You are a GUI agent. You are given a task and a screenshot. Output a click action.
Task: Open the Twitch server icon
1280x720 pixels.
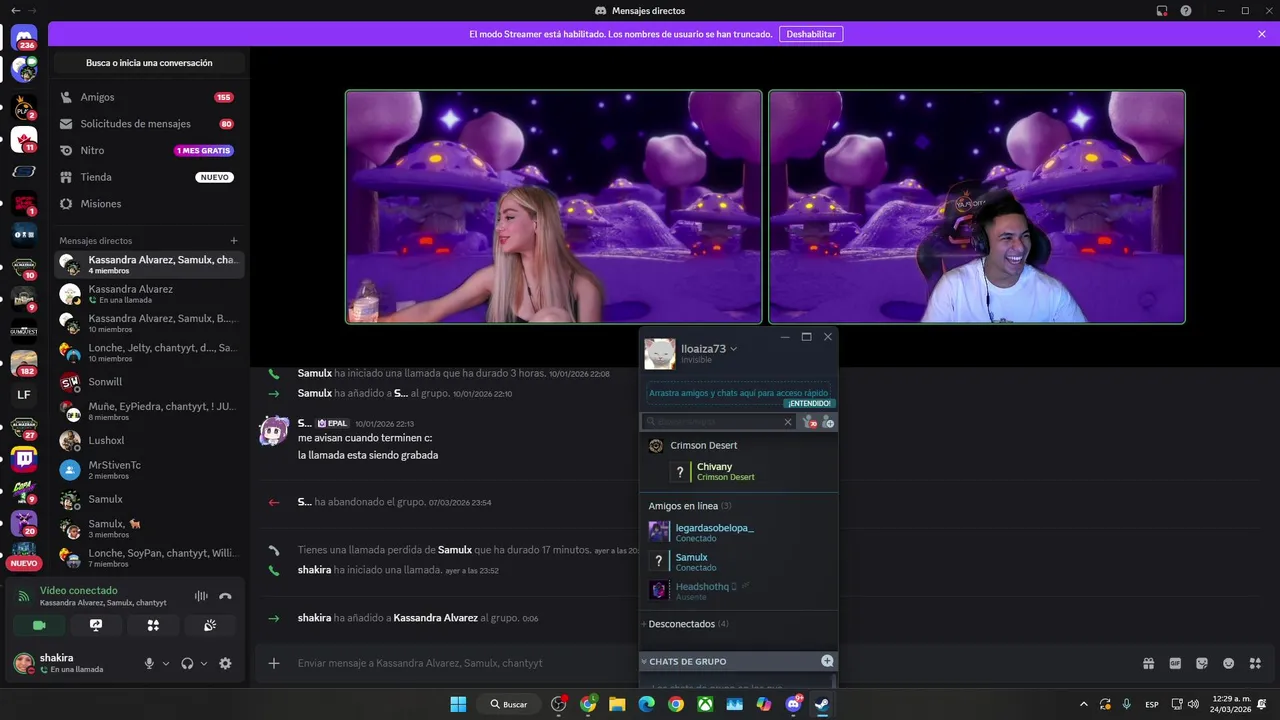(x=24, y=460)
